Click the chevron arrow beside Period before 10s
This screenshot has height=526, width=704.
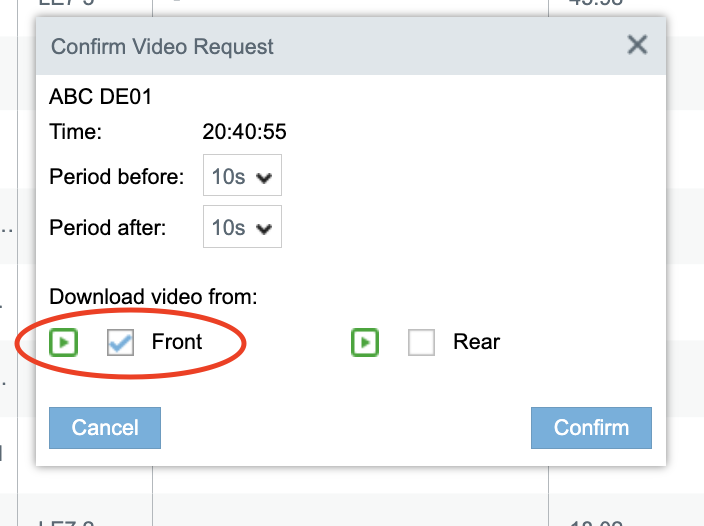click(264, 178)
